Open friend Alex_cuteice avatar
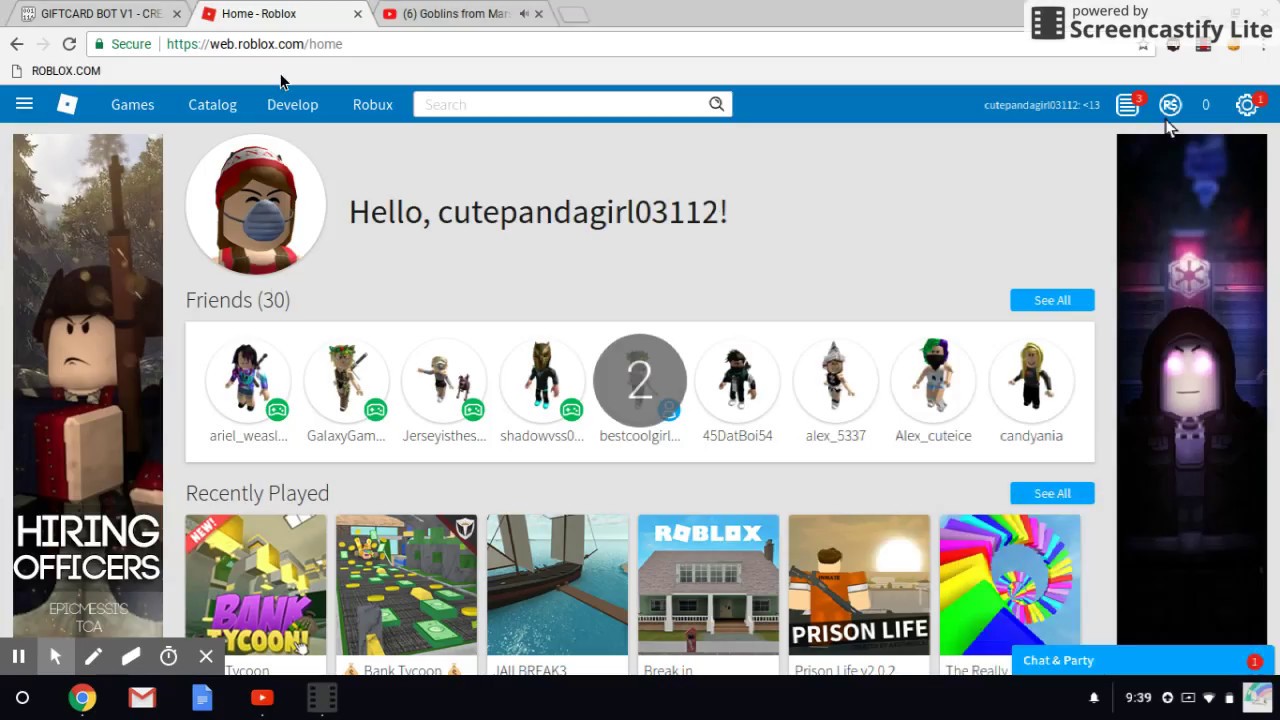This screenshot has height=720, width=1280. click(x=934, y=380)
